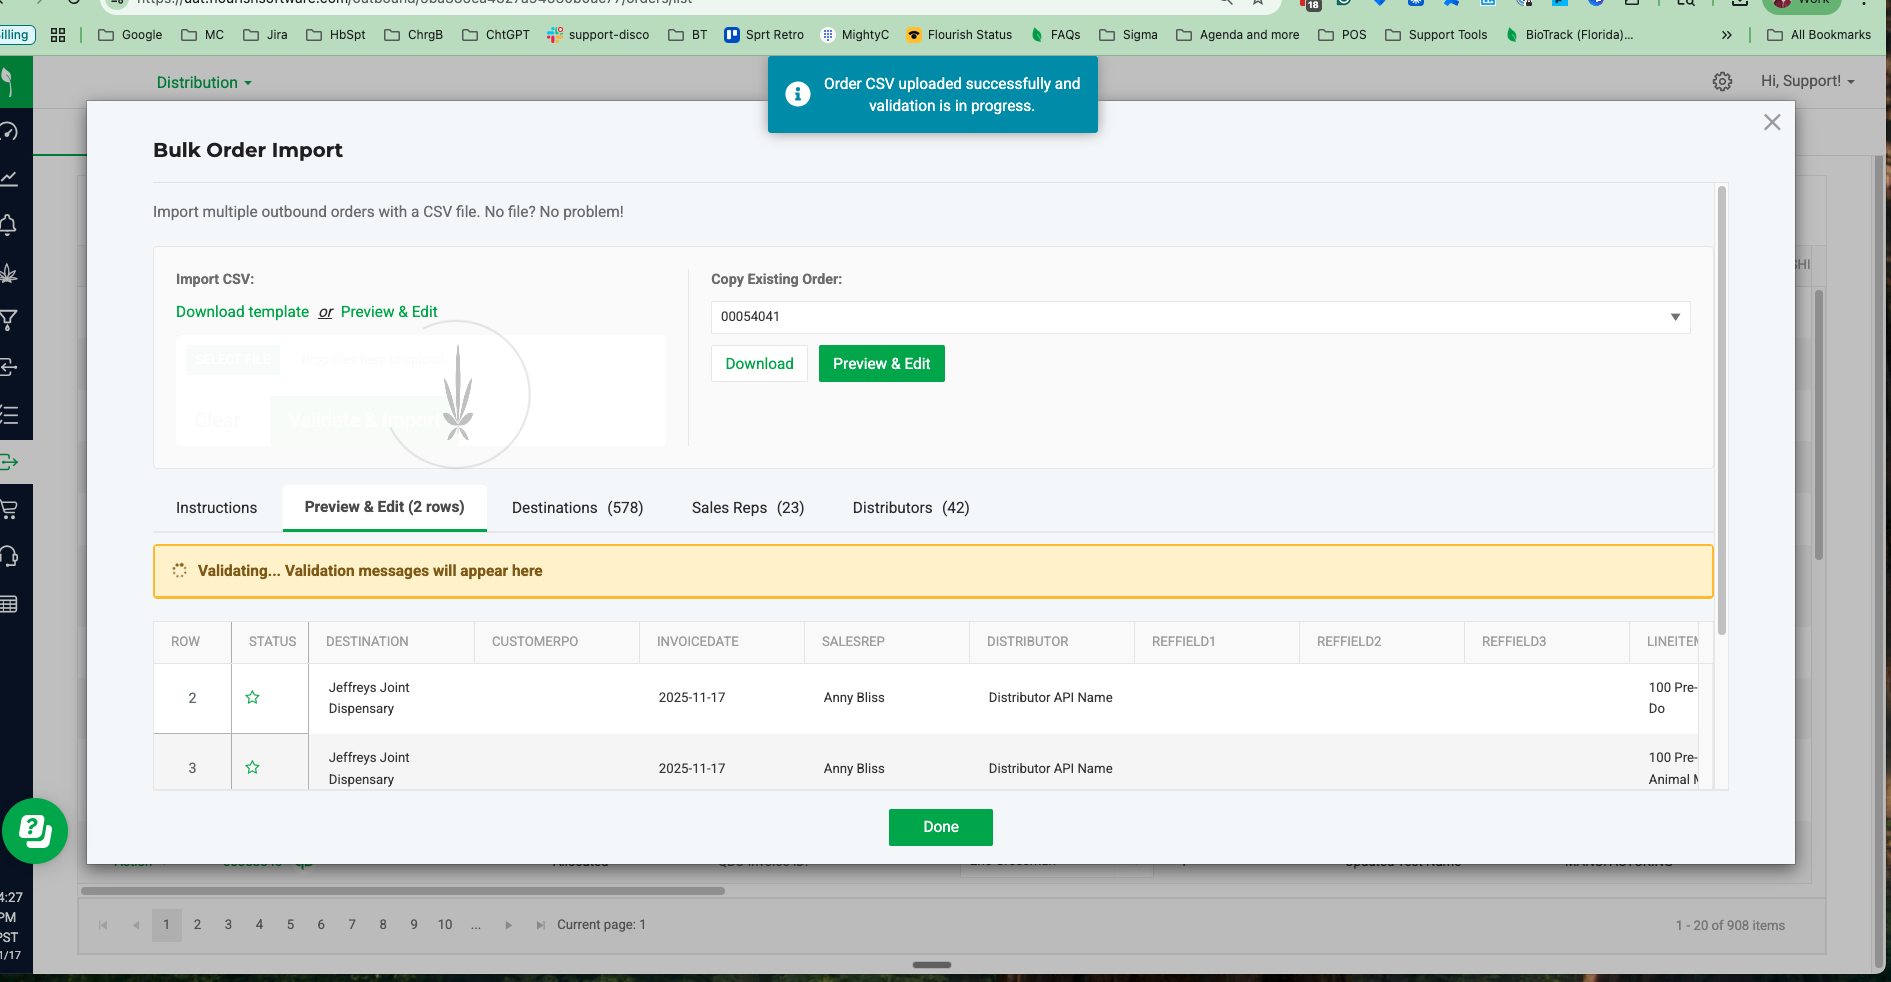Go to page 10 in pagination
1891x982 pixels.
tap(445, 925)
